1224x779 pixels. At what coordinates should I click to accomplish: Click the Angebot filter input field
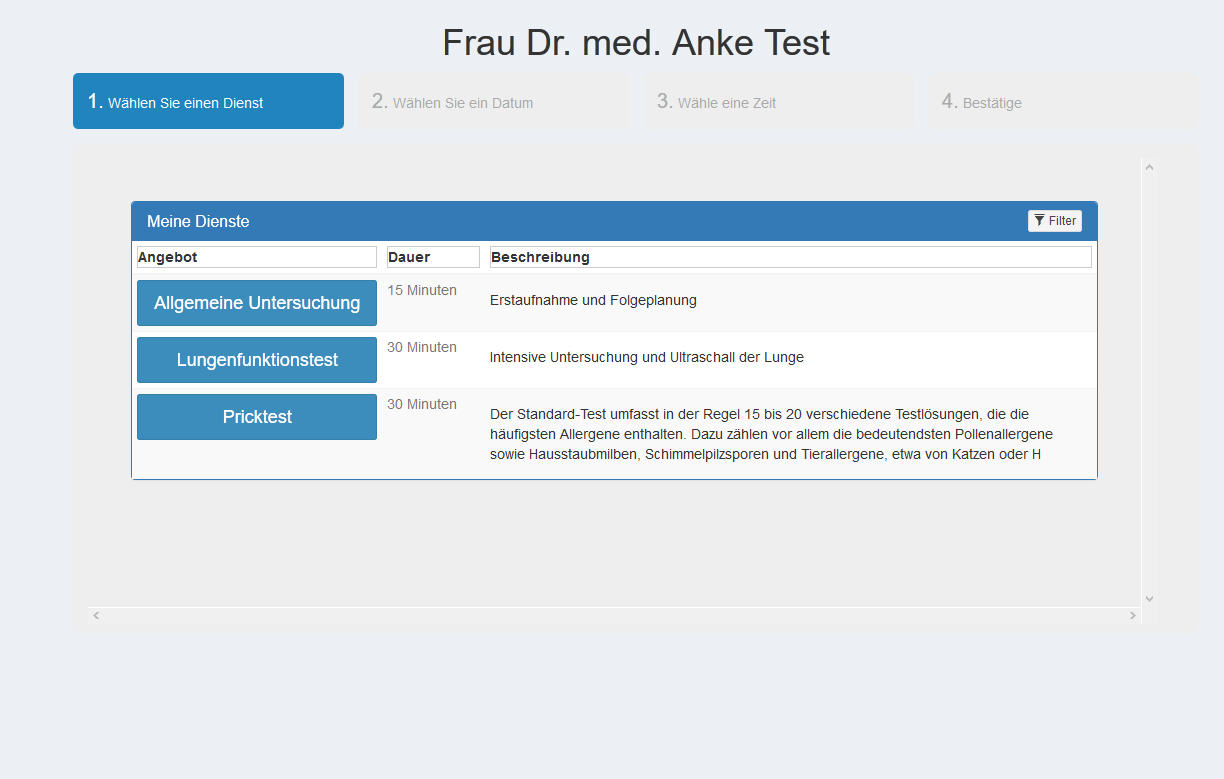click(256, 256)
